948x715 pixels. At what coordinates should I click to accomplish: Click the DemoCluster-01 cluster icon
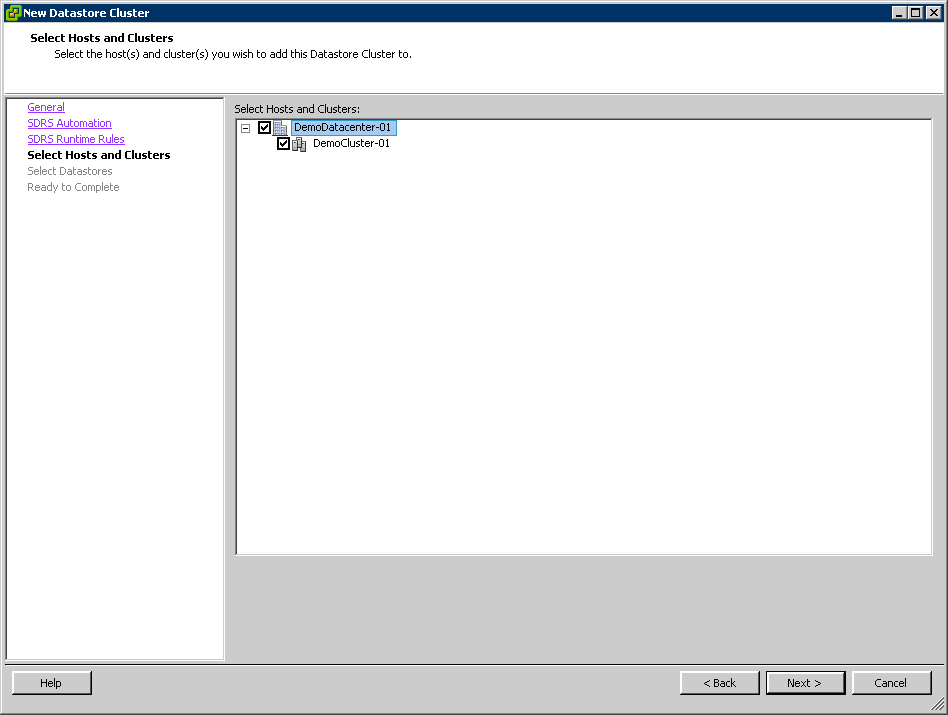point(299,144)
